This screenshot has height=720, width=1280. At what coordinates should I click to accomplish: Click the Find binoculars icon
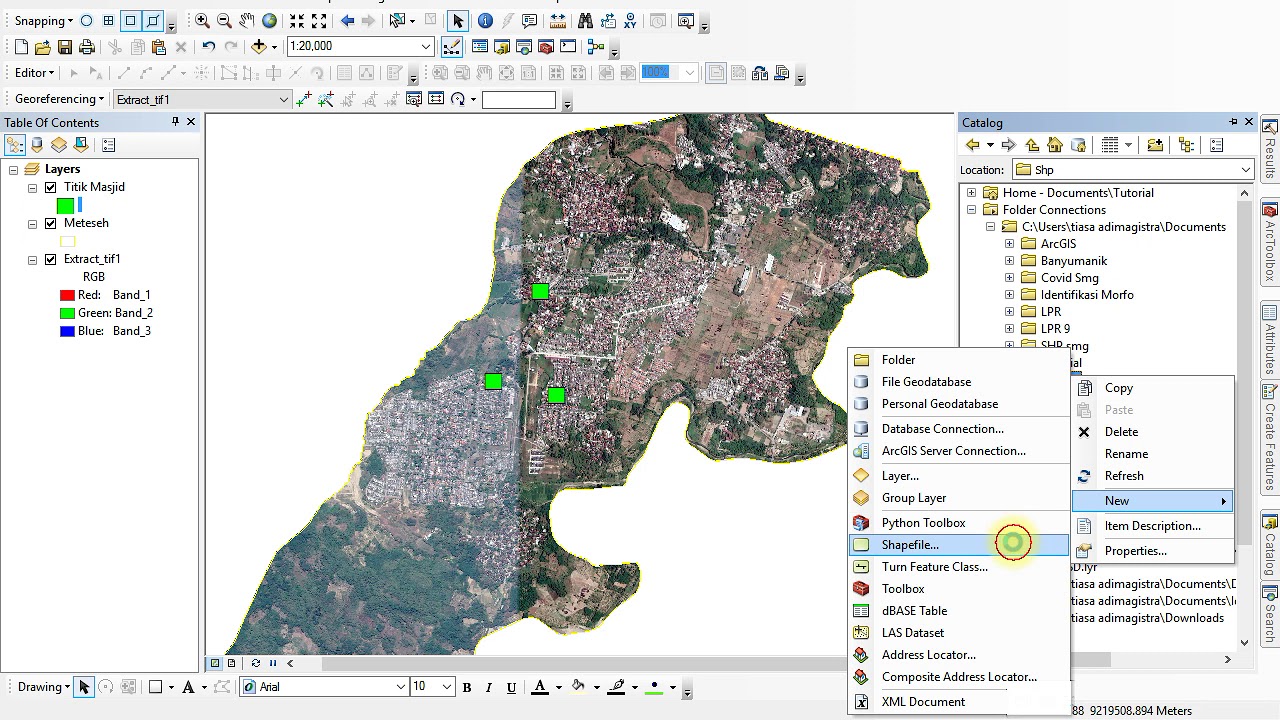585,21
